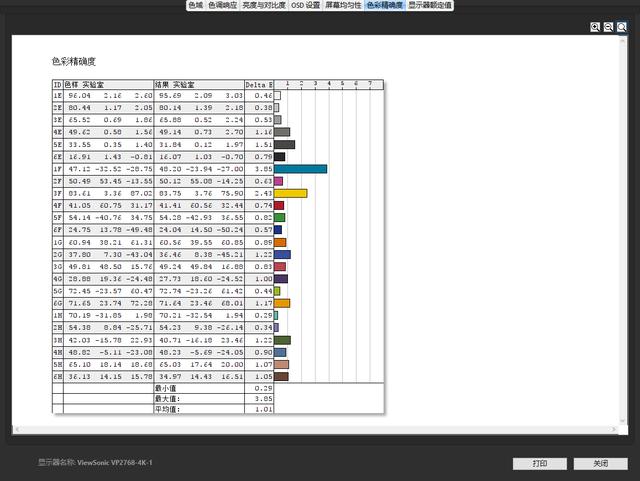The image size is (640, 481).
Task: Click the horizontal scrollbar below the report
Action: 315,429
